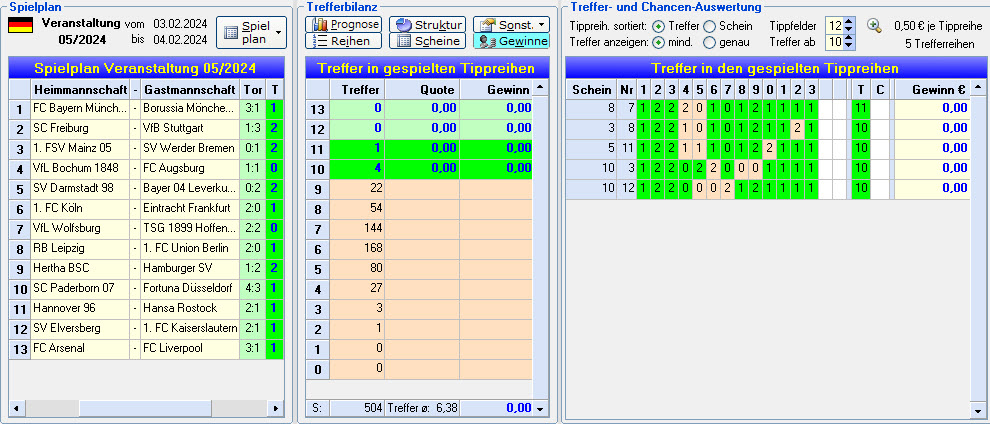Viewport: 990px width, 424px height.
Task: Select the Treffer sort radio button
Action: click(x=659, y=26)
